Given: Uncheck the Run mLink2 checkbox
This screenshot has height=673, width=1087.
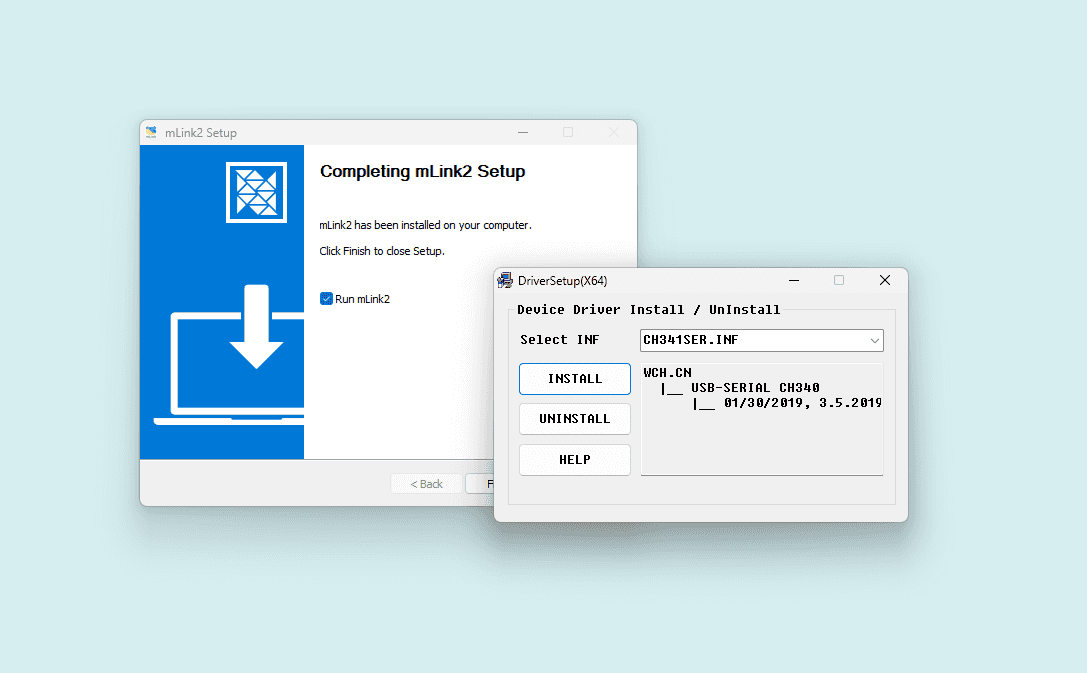Looking at the screenshot, I should pyautogui.click(x=326, y=299).
